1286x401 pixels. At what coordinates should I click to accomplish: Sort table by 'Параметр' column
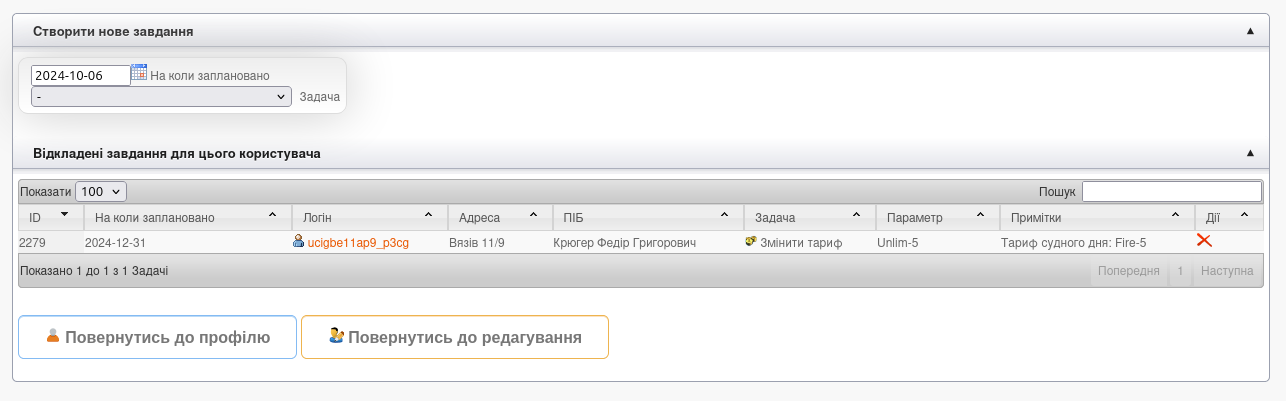coord(936,217)
